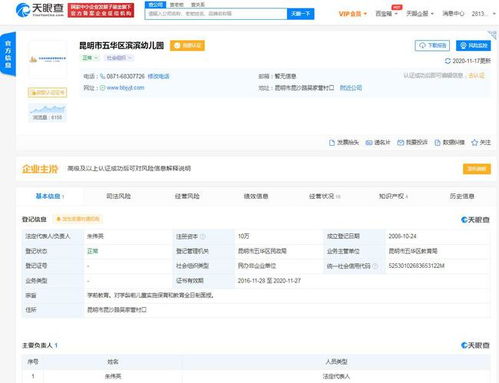Click the 去认证 link
The image size is (499, 383).
pos(476,76)
